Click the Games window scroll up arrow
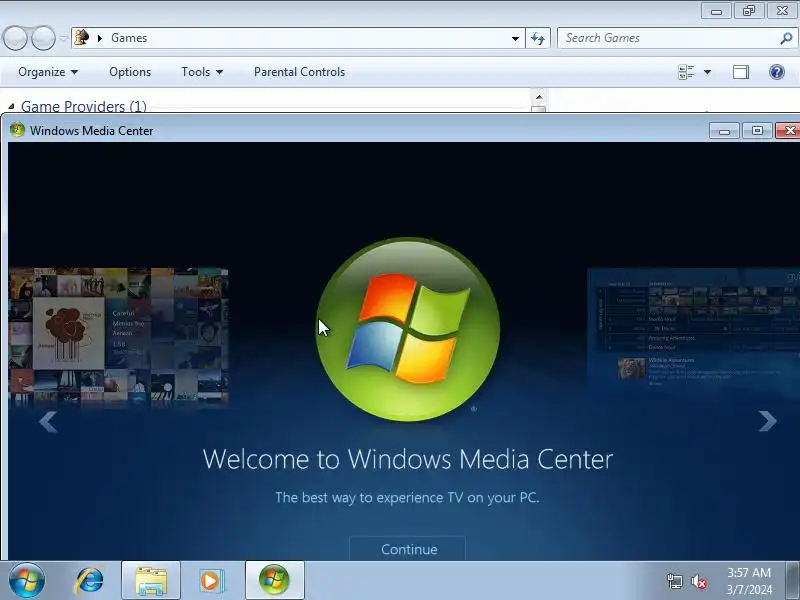Image resolution: width=800 pixels, height=600 pixels. pyautogui.click(x=539, y=97)
